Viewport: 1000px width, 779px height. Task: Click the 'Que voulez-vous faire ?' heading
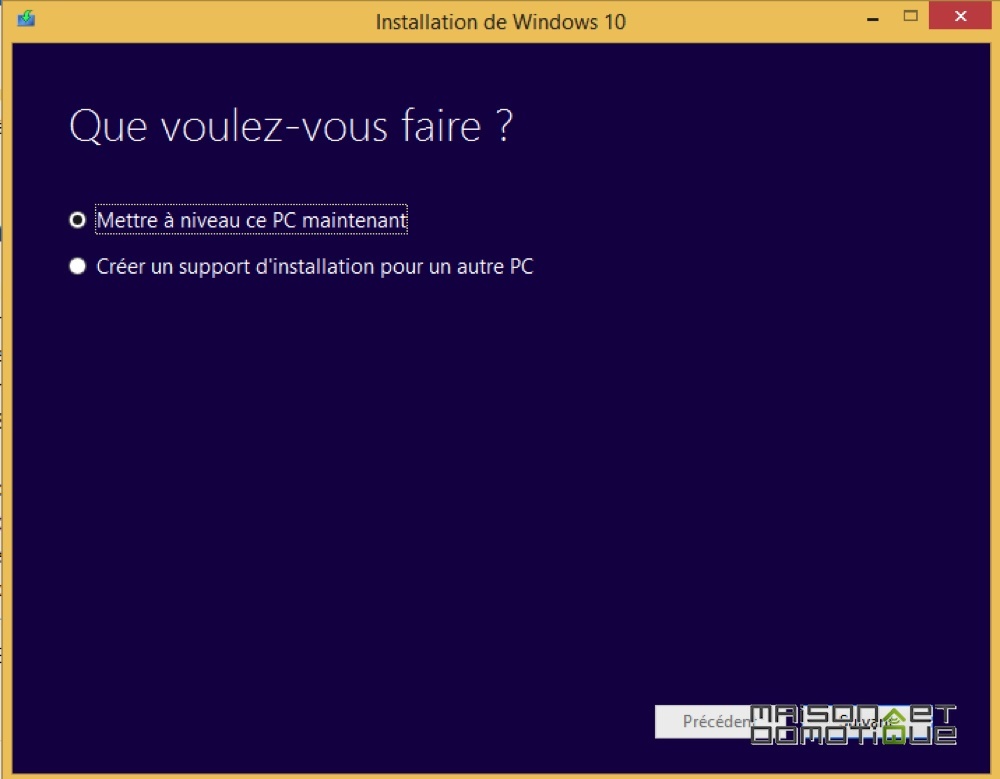pyautogui.click(x=291, y=126)
